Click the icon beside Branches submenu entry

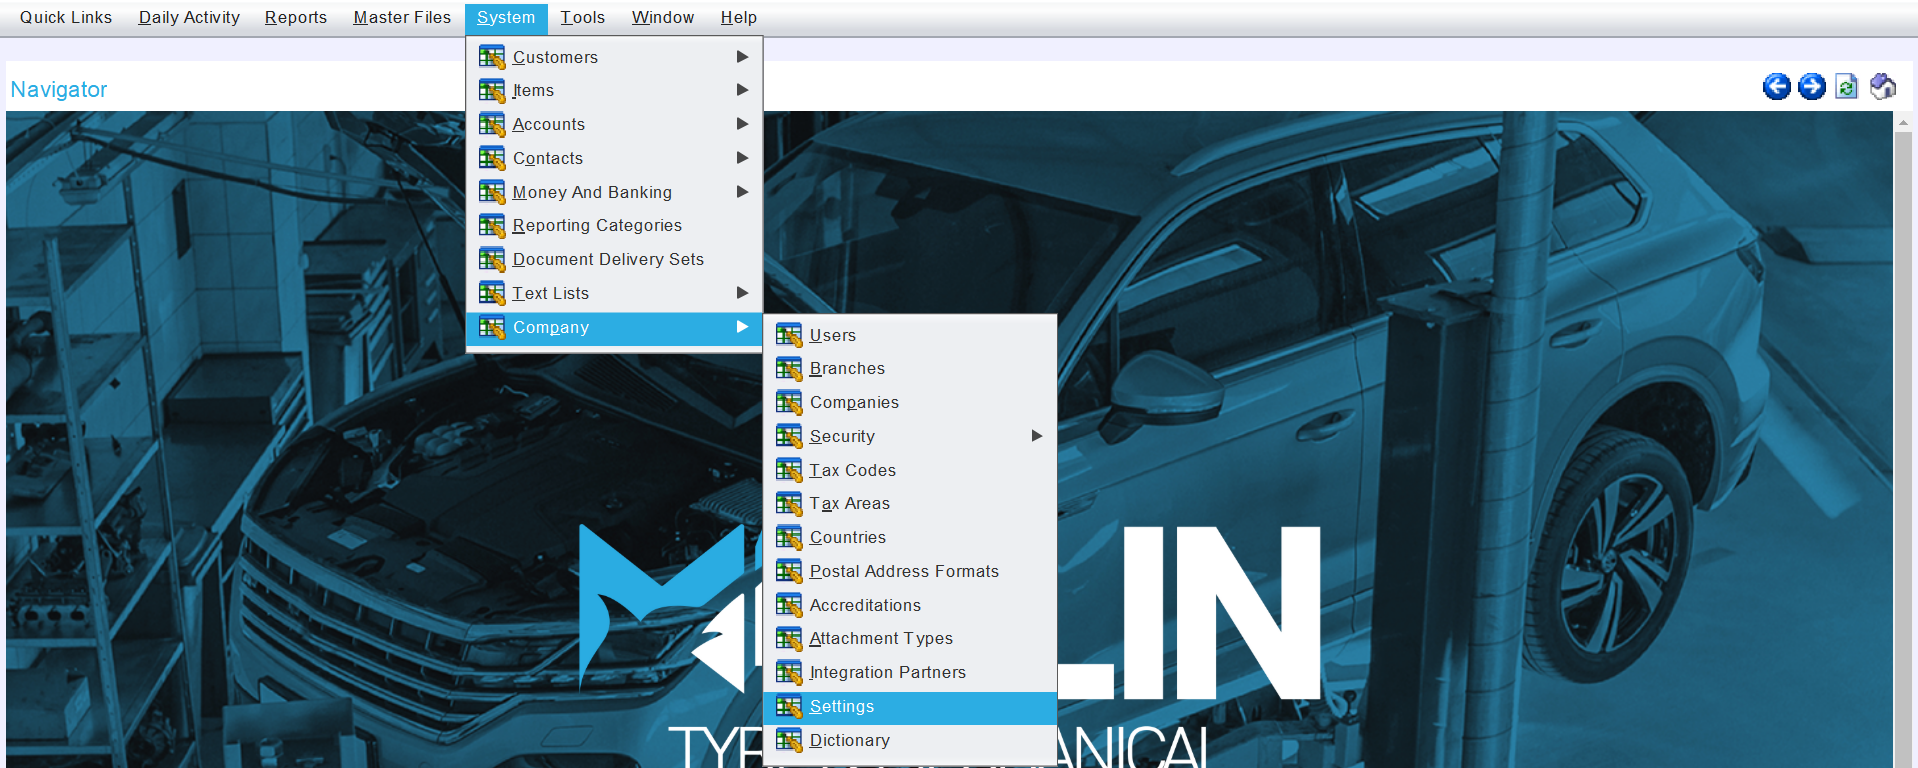(x=789, y=369)
